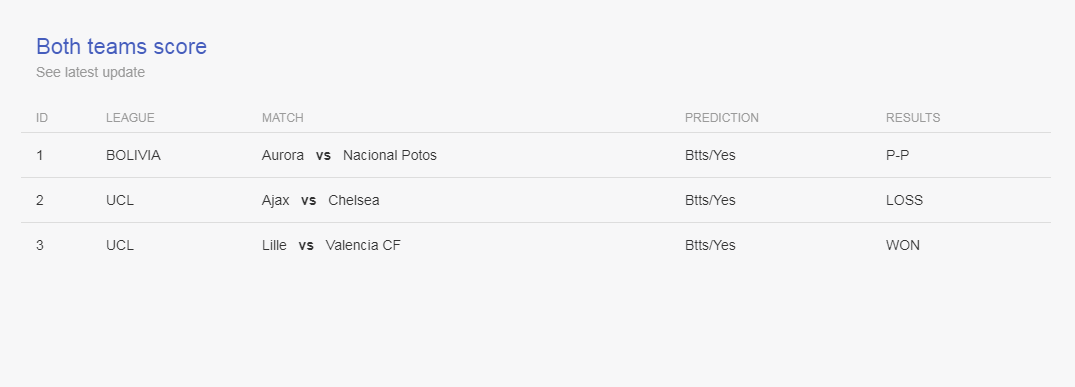
Task: Click Nacional Potos team name
Action: 389,155
